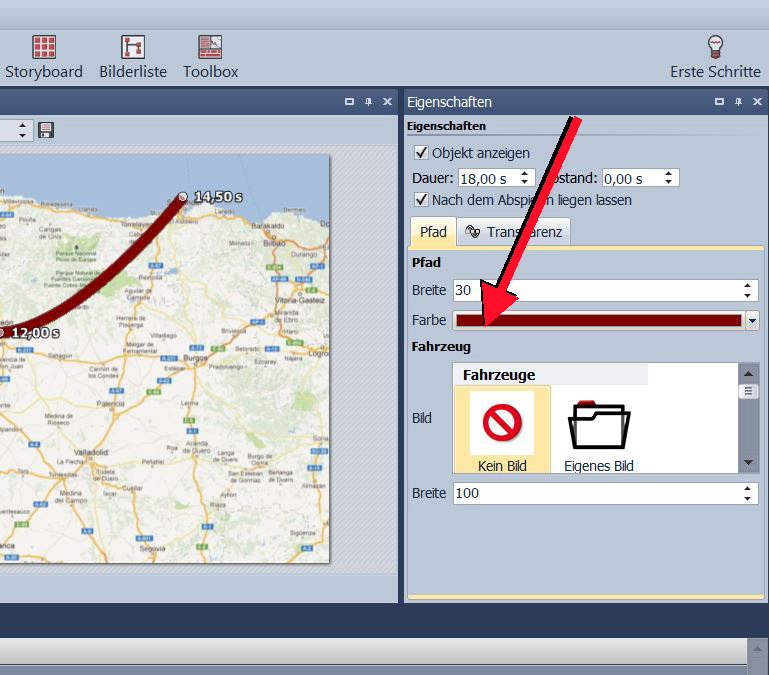
Task: Toggle Nach dem Abspielen liegen lassen
Action: click(421, 200)
